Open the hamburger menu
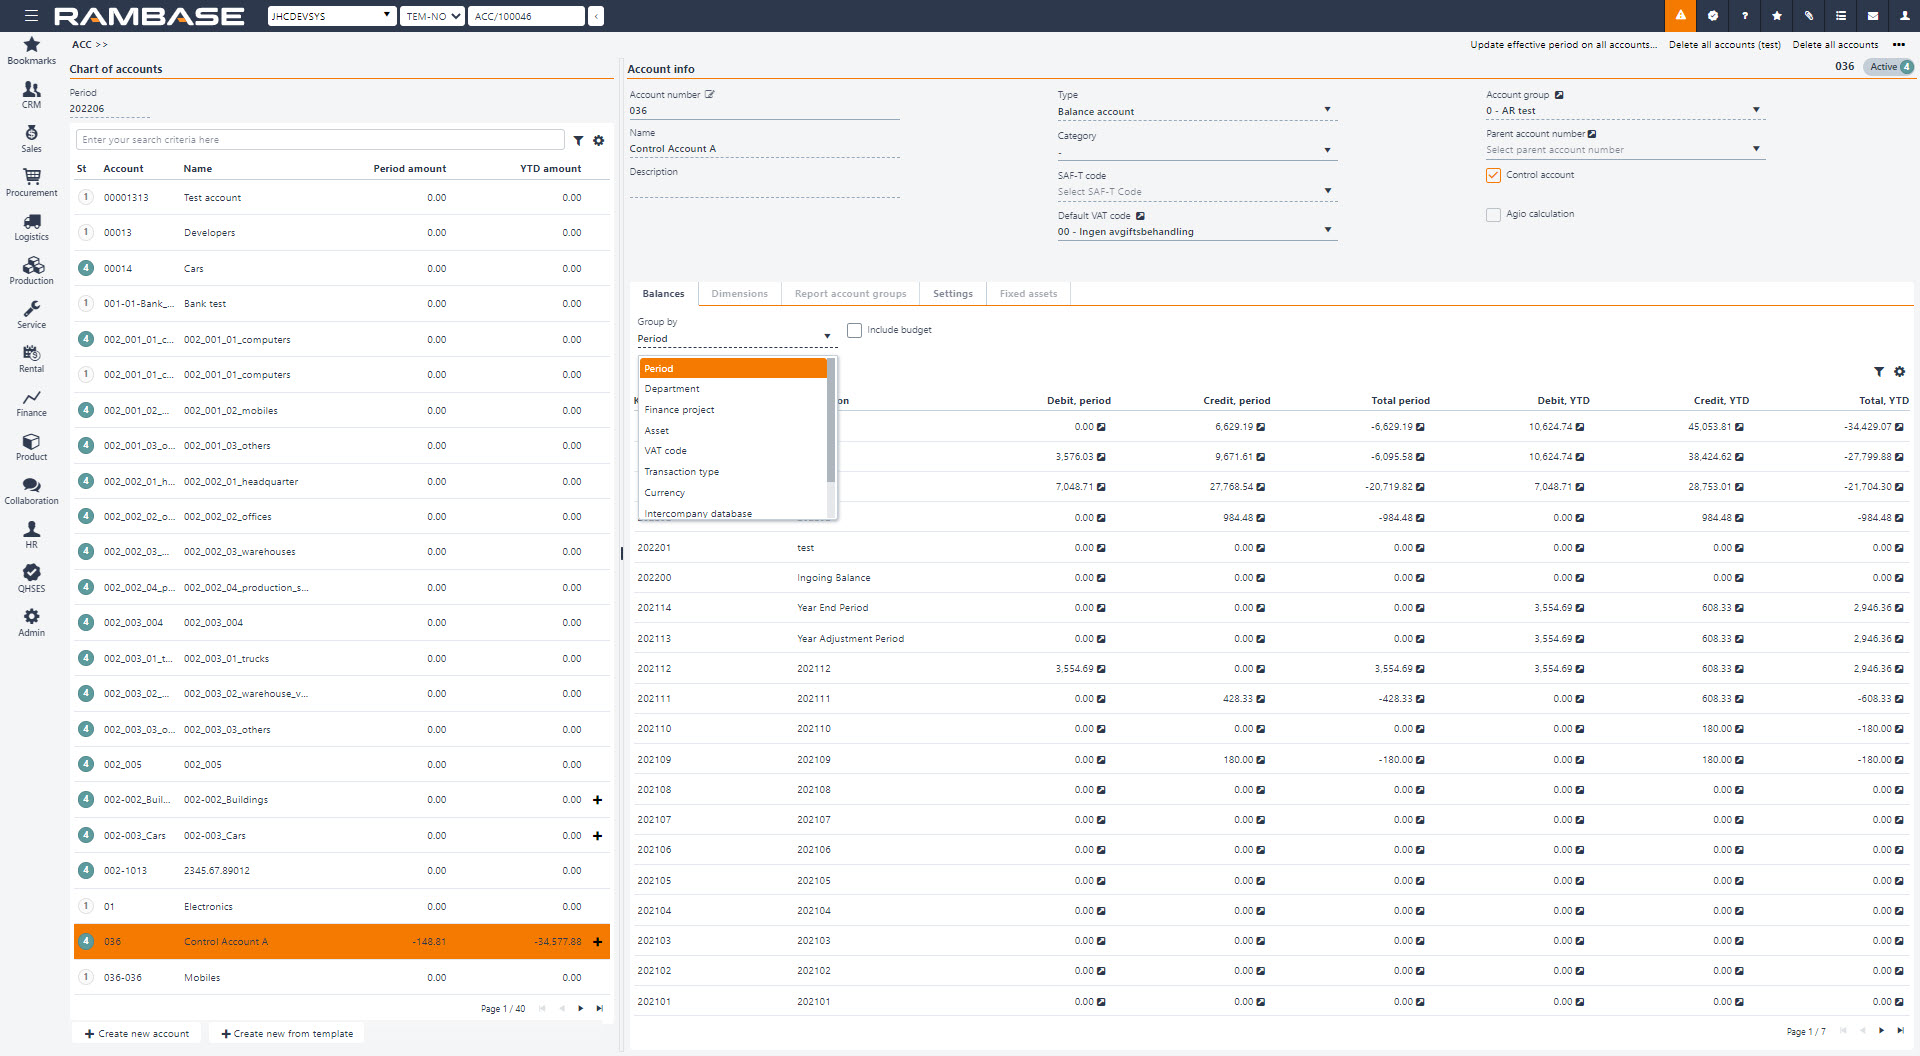Viewport: 1920px width, 1056px height. (31, 16)
